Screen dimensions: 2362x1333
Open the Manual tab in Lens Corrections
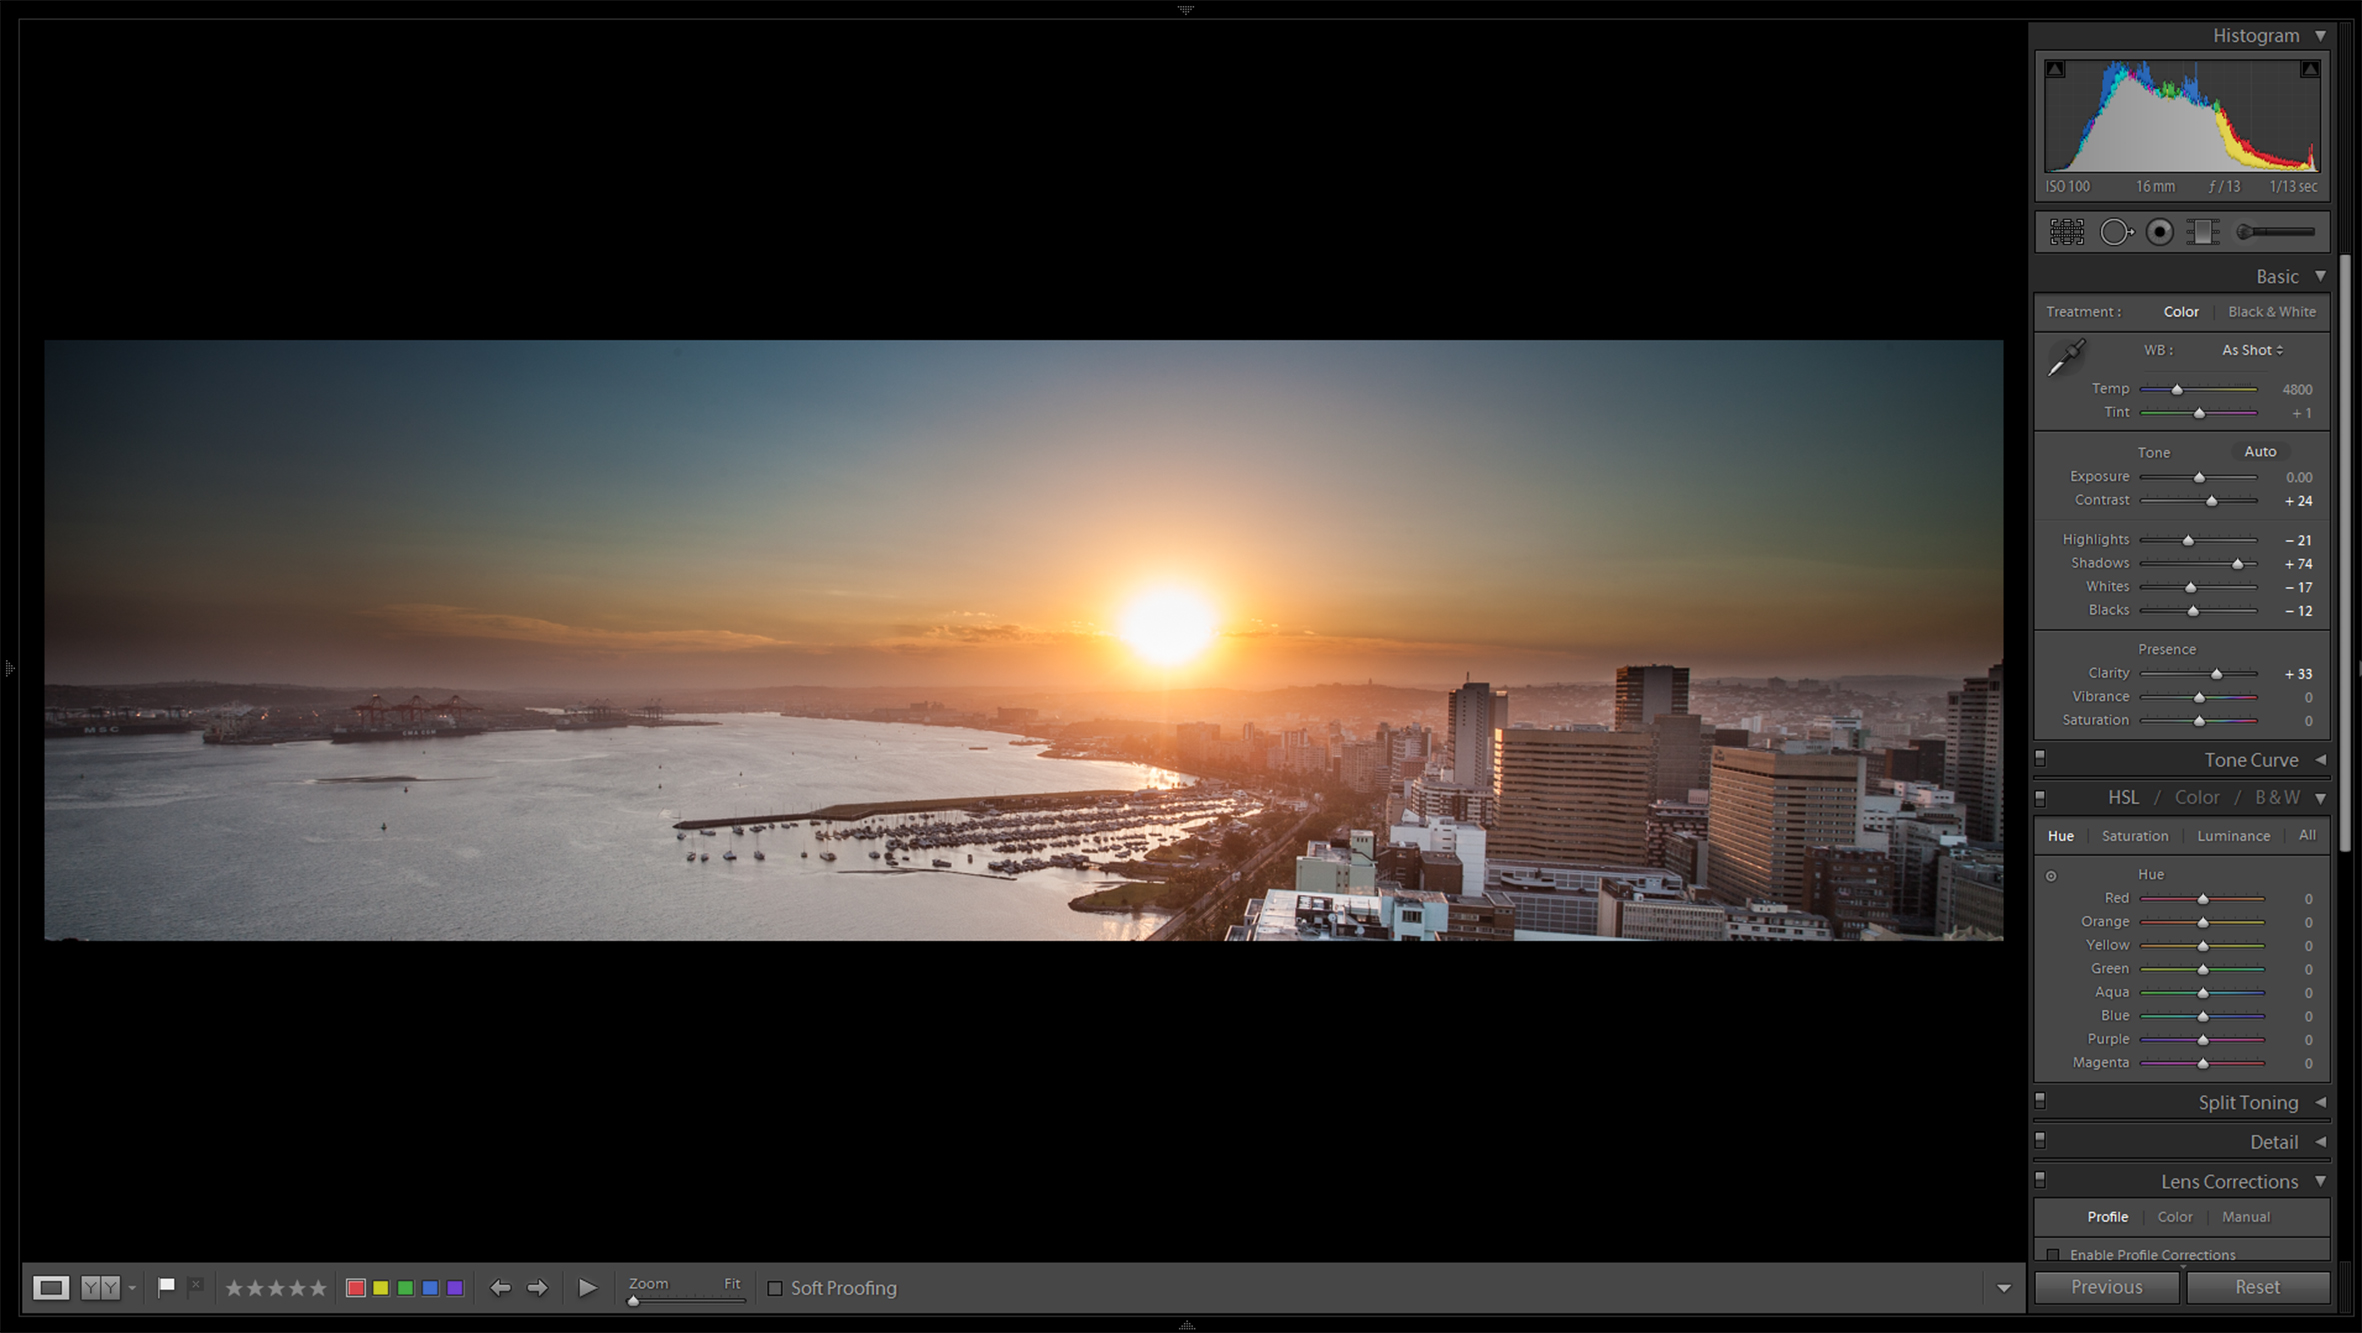2245,1217
